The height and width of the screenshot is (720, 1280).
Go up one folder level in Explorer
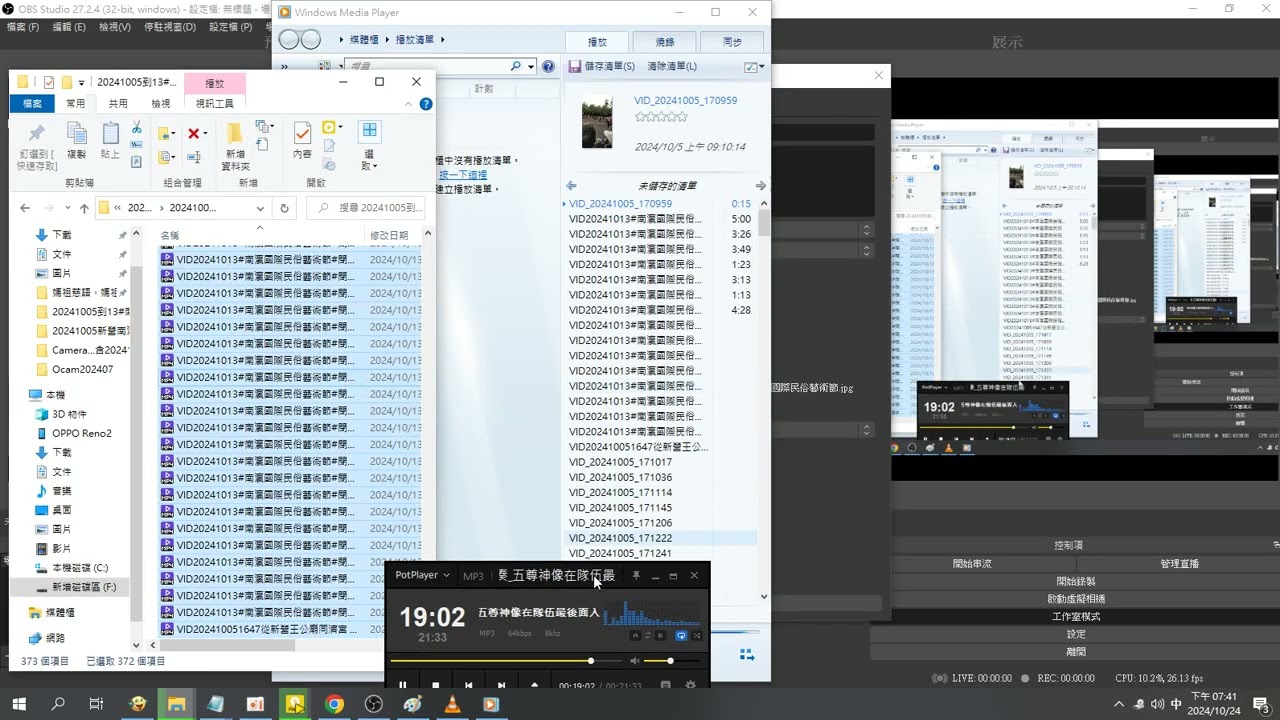84,208
